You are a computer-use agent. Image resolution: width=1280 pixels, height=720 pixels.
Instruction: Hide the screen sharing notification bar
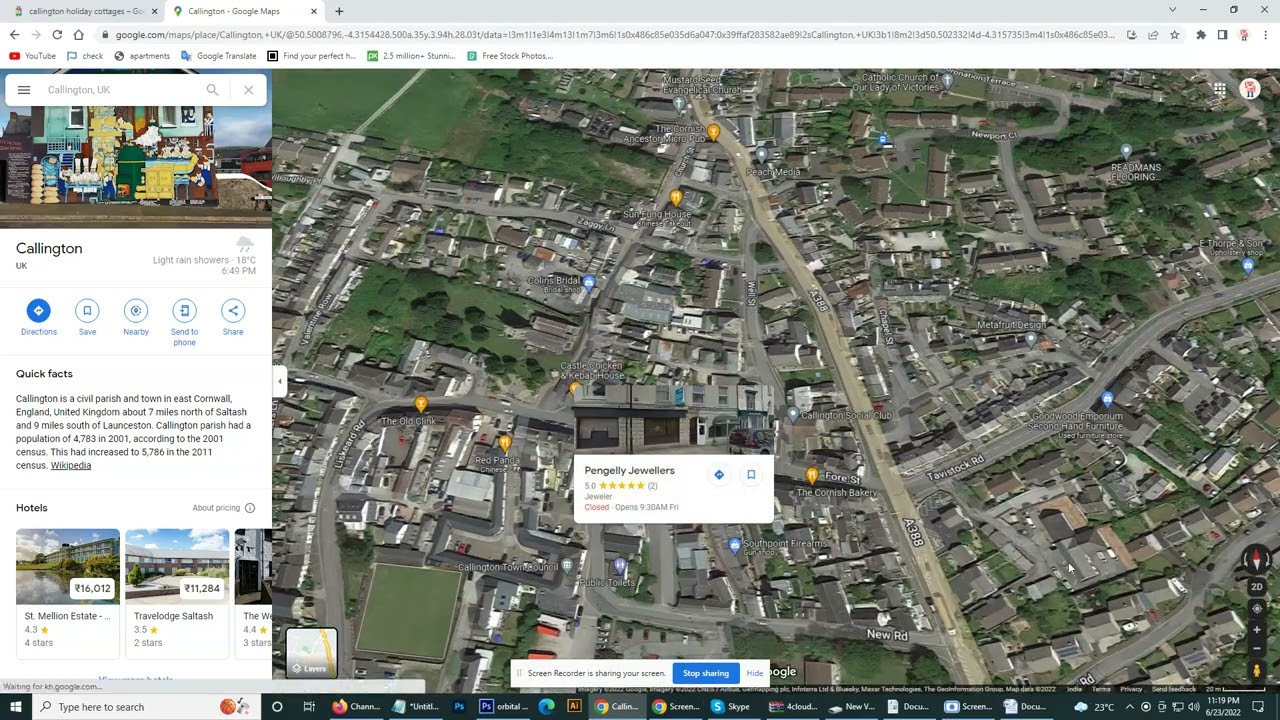(755, 673)
